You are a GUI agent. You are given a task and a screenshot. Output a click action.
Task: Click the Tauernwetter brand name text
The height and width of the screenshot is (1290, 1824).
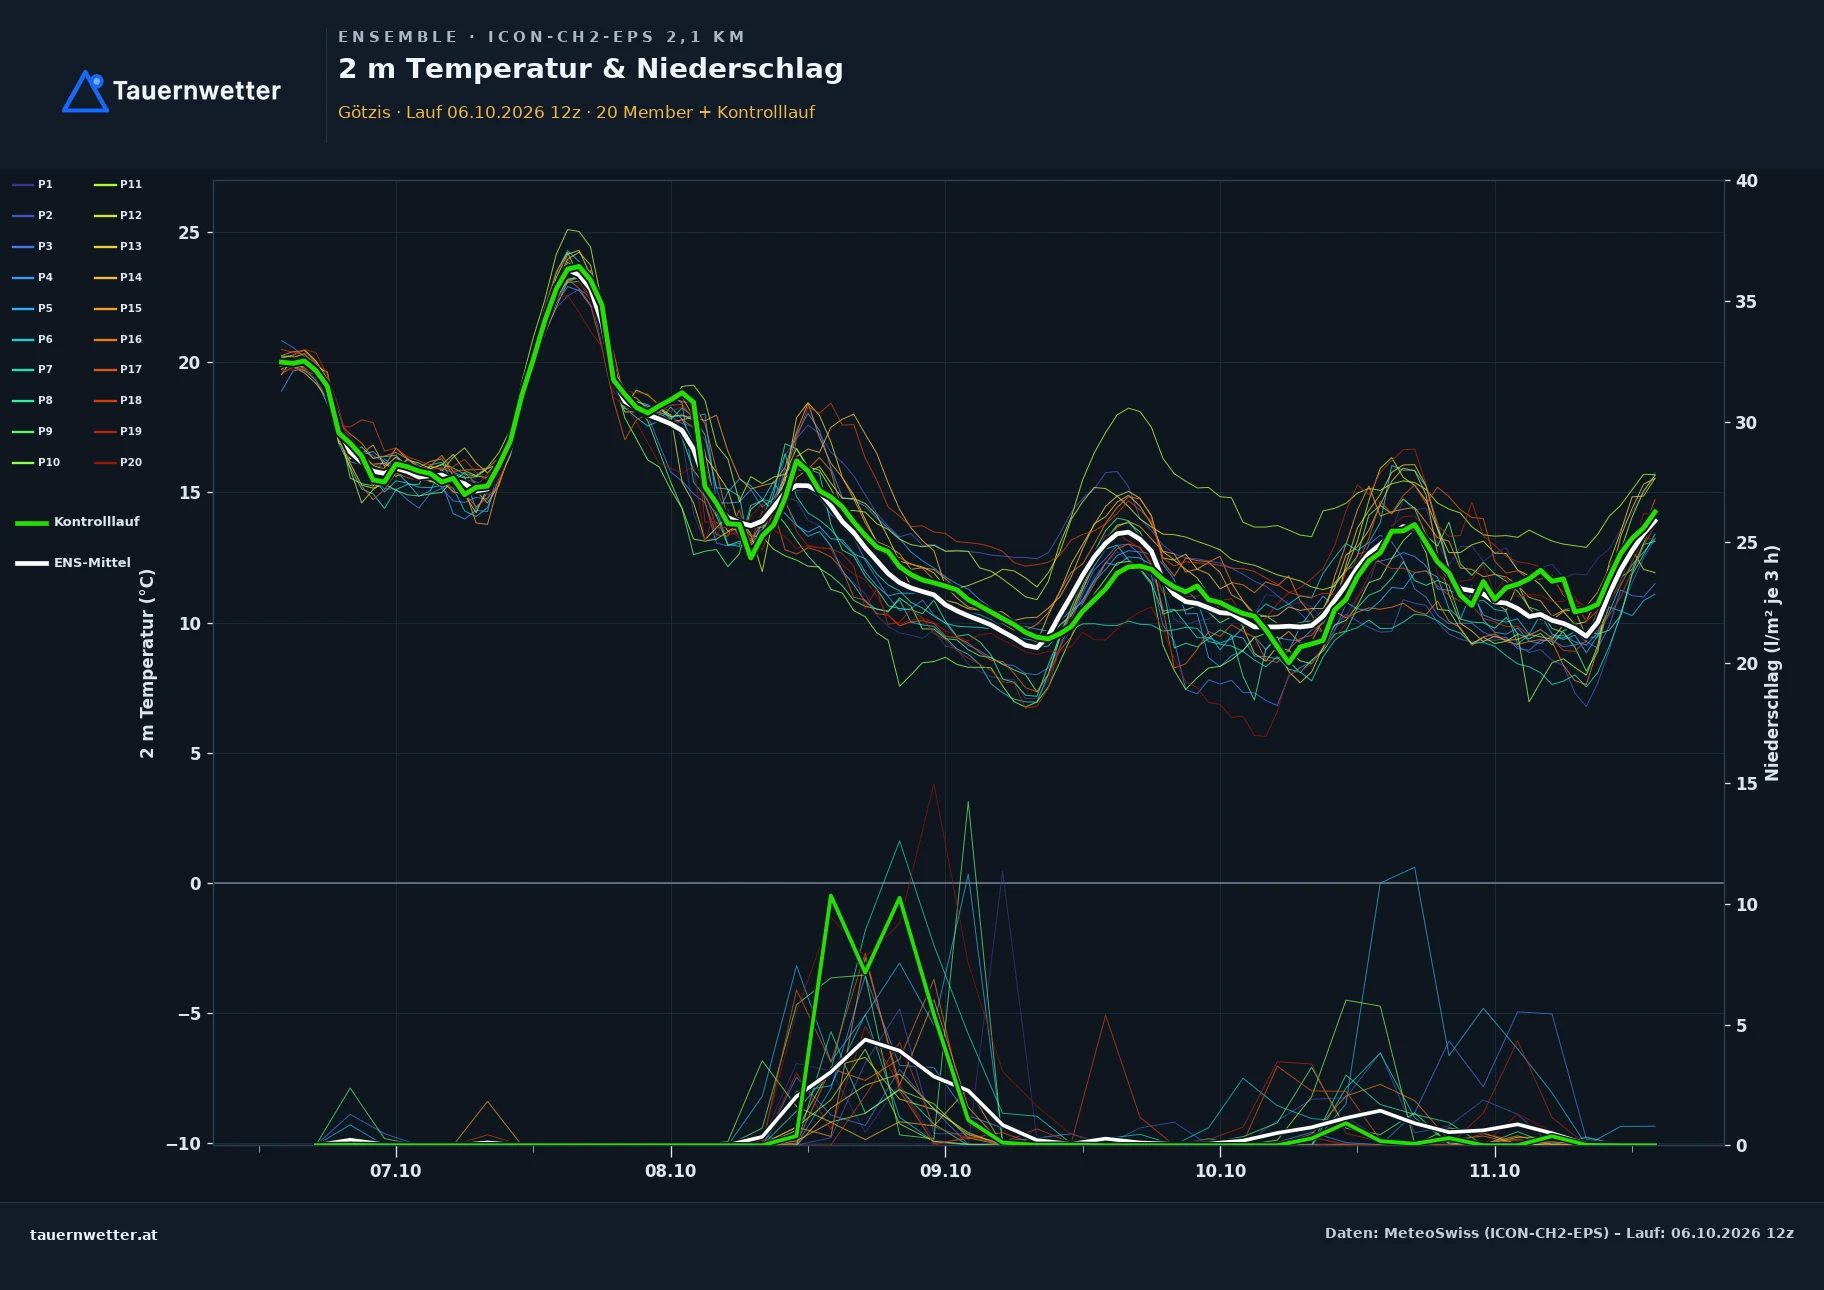tap(197, 91)
